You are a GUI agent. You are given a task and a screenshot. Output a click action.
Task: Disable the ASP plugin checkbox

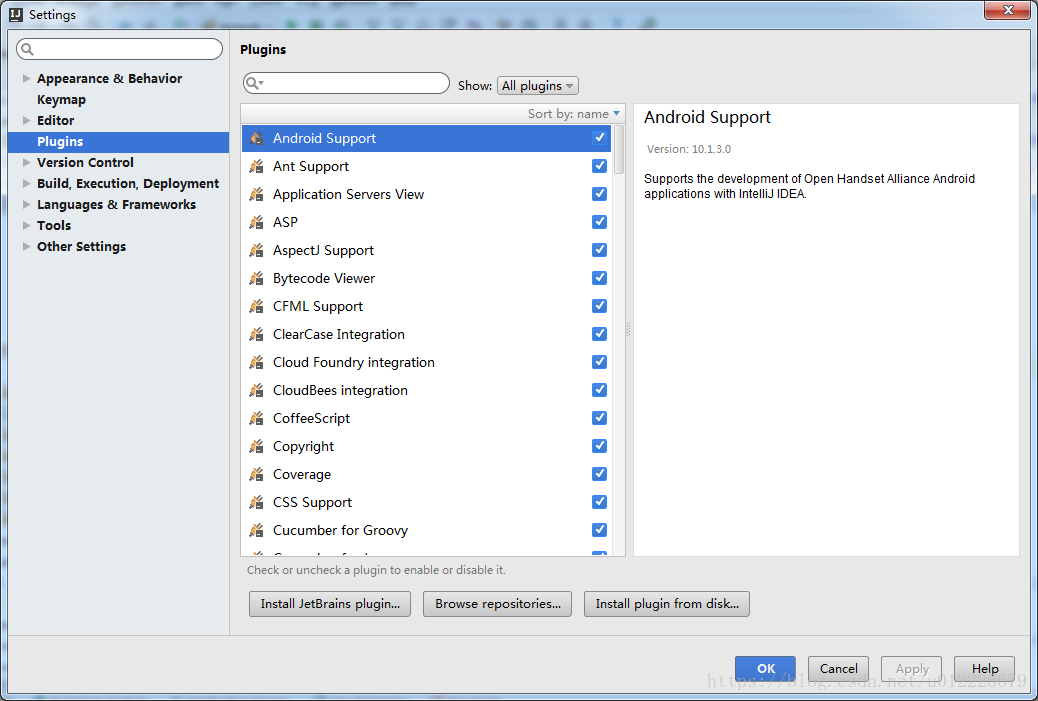point(599,222)
